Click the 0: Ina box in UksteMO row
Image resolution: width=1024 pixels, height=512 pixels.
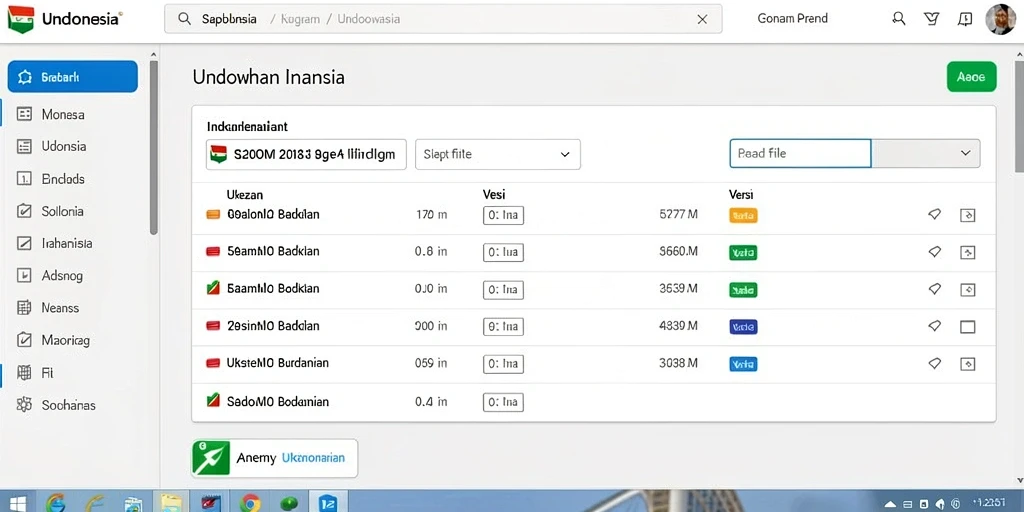tap(503, 363)
